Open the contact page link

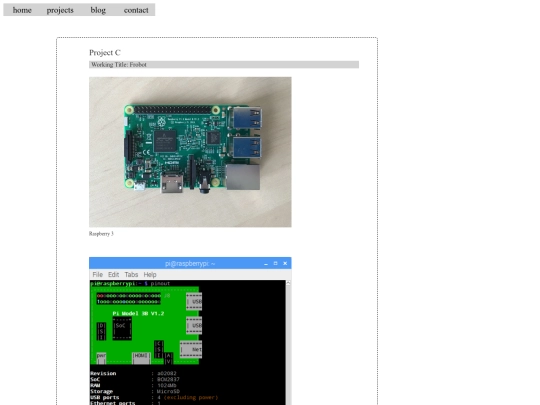click(136, 10)
